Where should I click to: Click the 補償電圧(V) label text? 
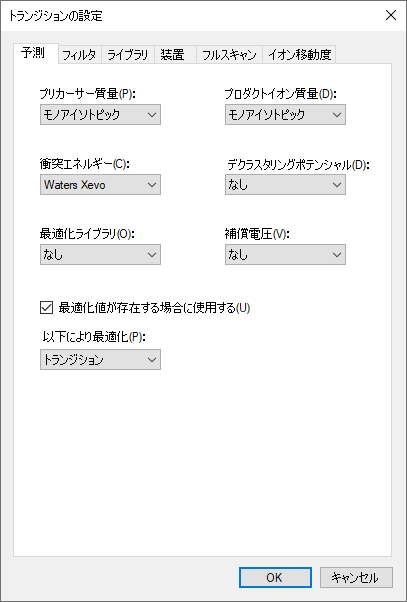tap(257, 234)
